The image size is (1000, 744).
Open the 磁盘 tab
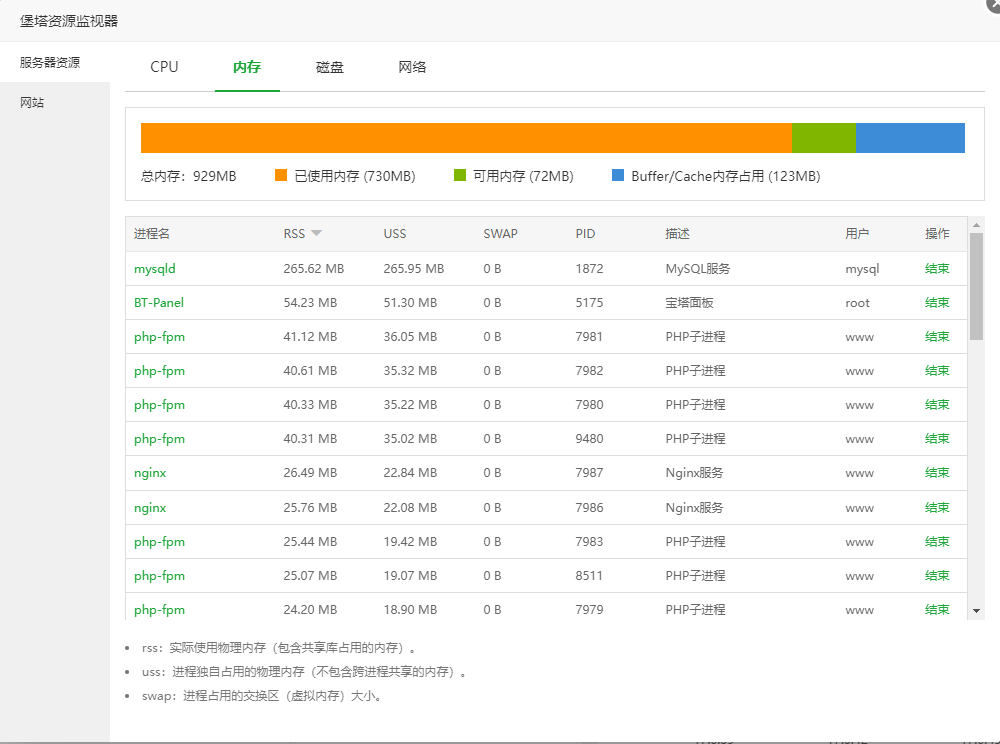tap(330, 67)
